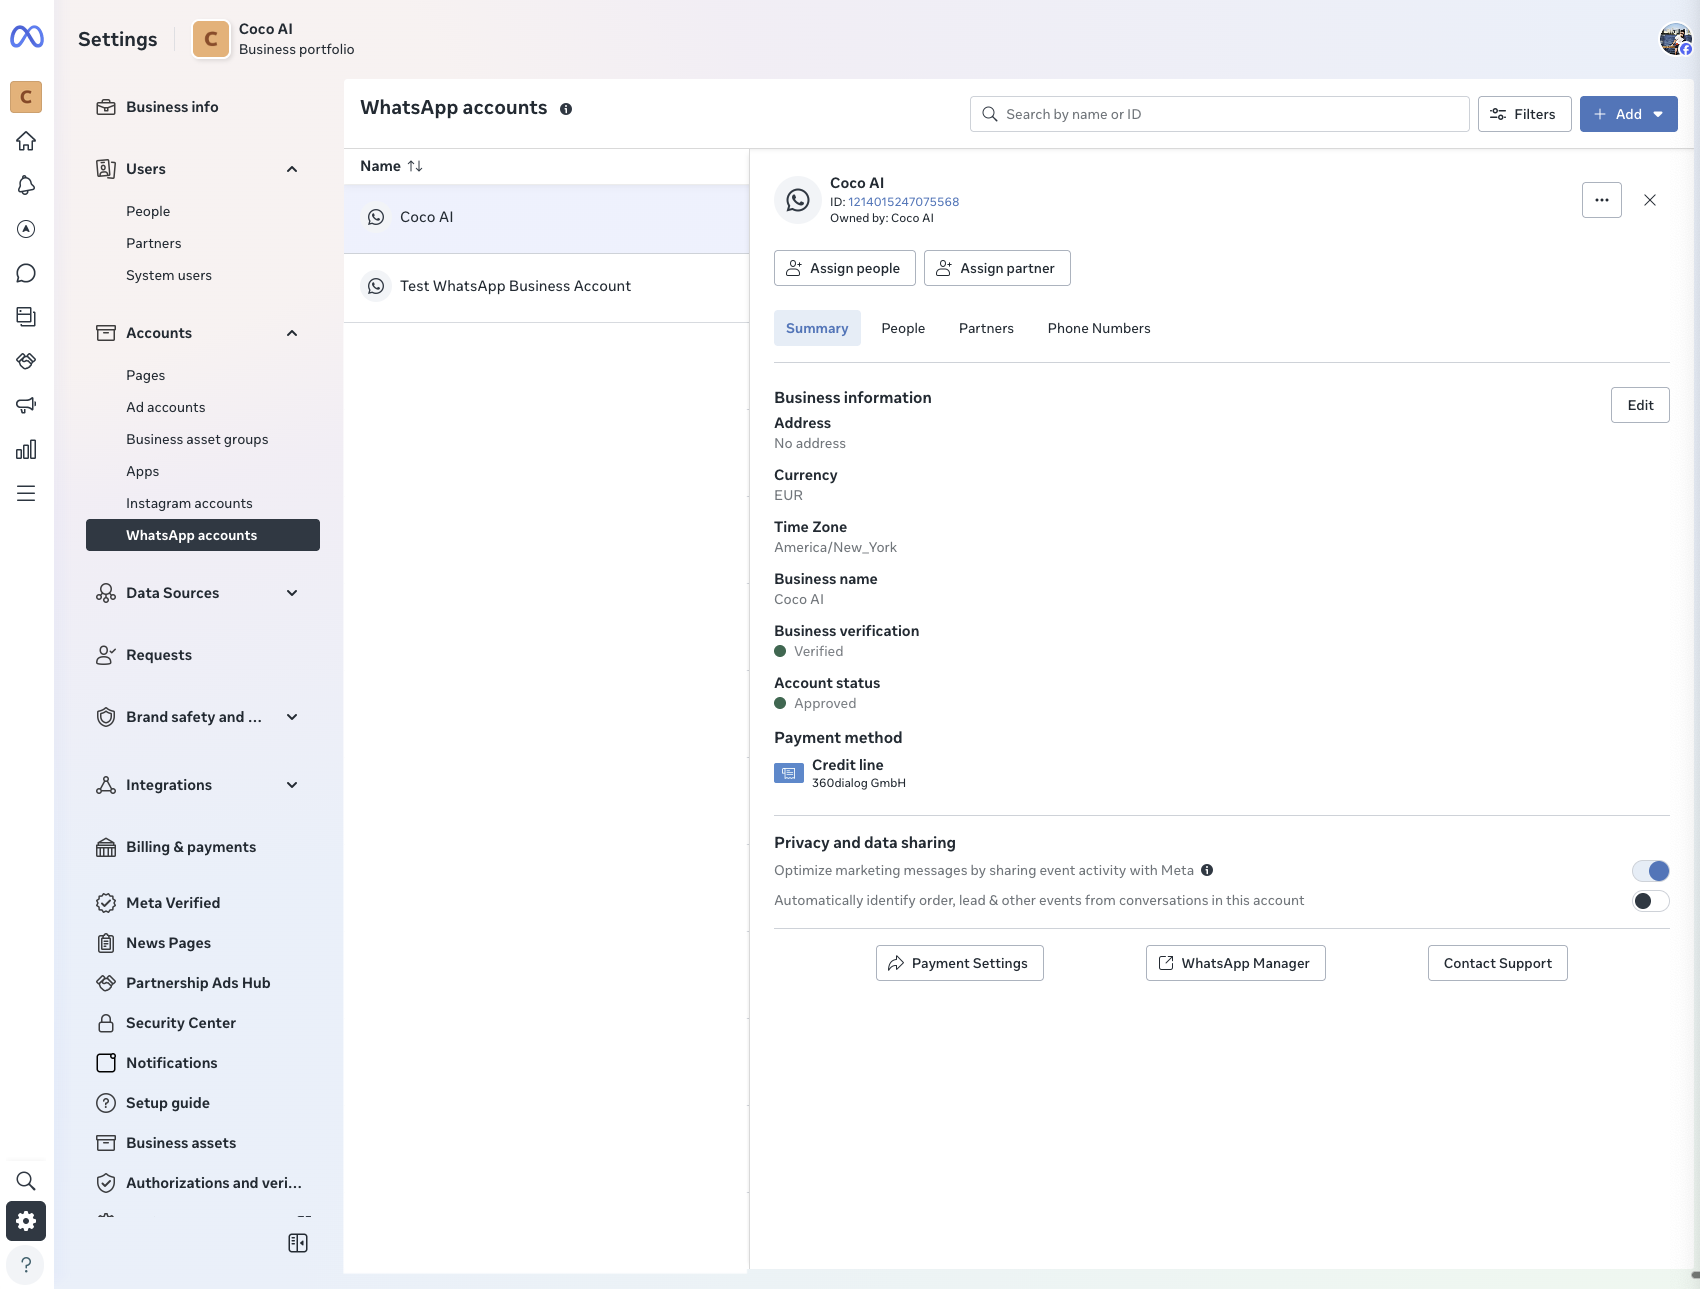Open the Add dropdown button
1700x1289 pixels.
tap(1628, 114)
